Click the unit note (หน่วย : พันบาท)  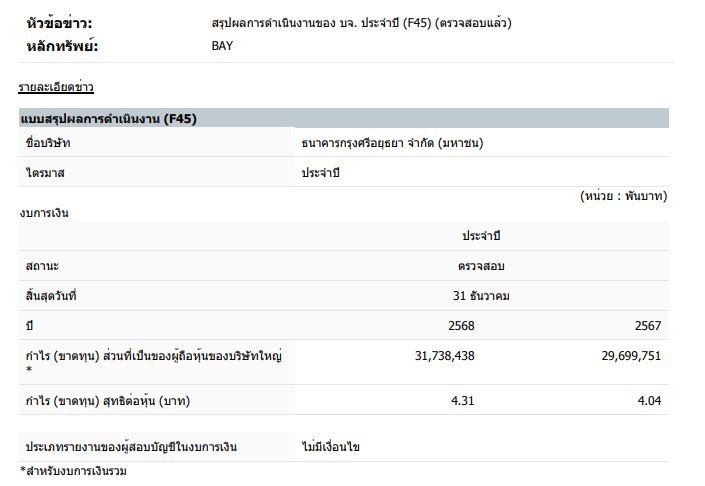[x=623, y=196]
